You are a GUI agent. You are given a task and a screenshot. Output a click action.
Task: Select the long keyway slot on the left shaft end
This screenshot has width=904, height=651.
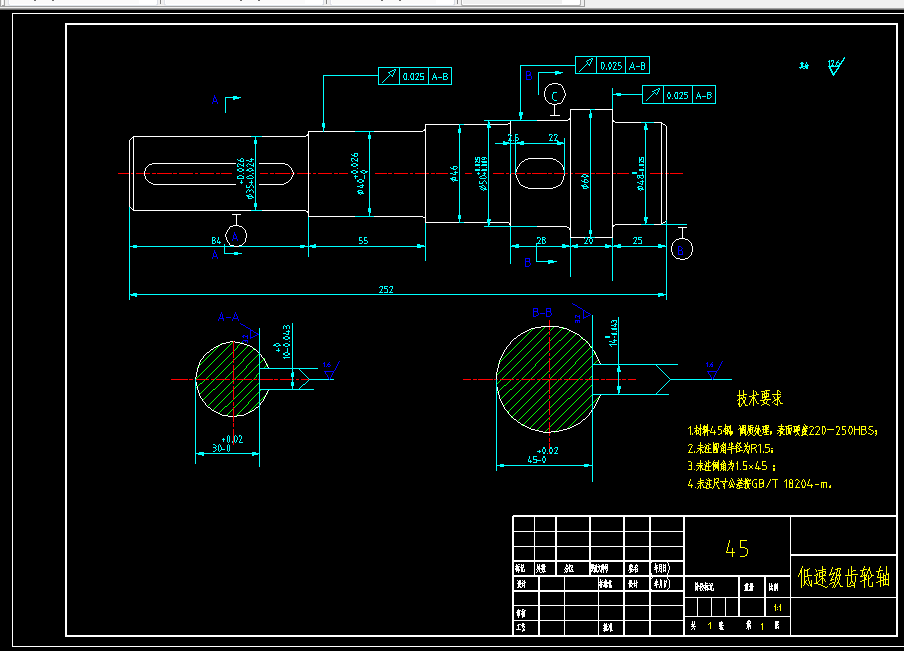pos(219,174)
